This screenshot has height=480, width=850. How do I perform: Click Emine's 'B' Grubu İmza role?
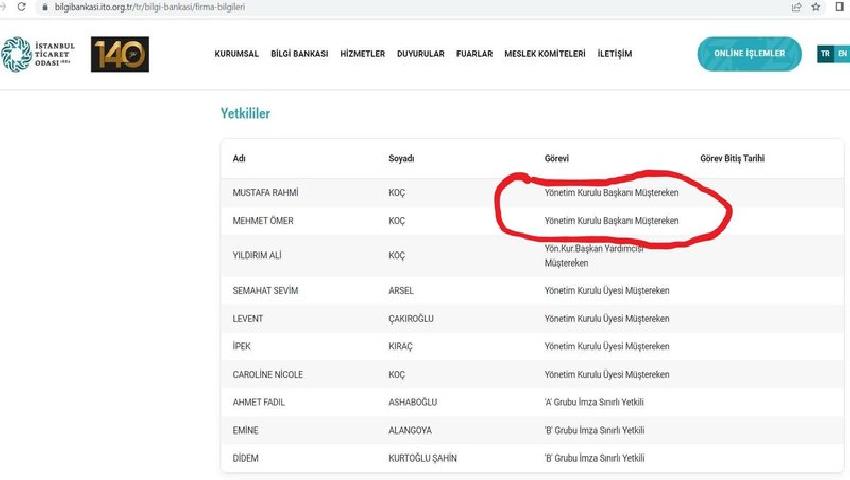594,430
